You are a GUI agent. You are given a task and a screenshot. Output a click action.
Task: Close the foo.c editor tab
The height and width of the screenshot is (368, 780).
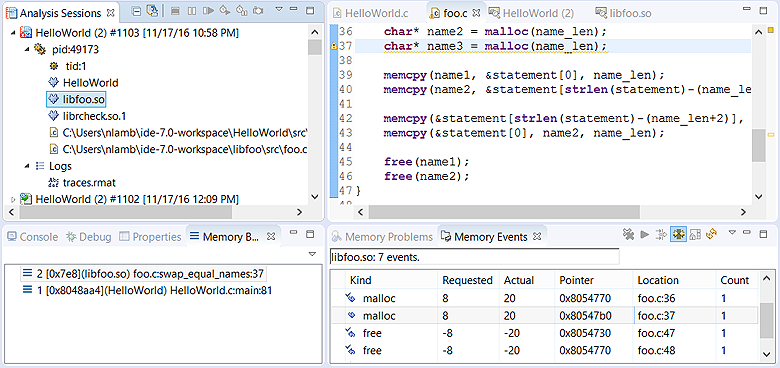tap(476, 13)
